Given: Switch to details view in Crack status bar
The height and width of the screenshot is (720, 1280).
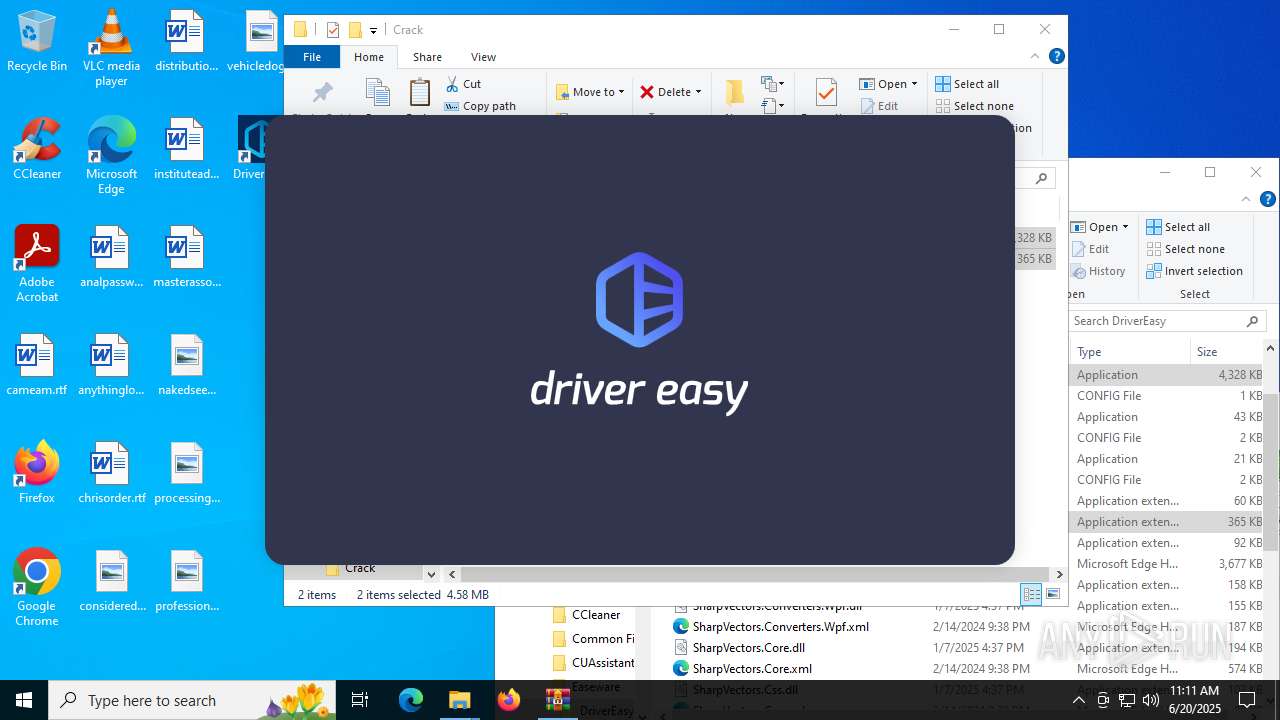Looking at the screenshot, I should click(x=1031, y=594).
